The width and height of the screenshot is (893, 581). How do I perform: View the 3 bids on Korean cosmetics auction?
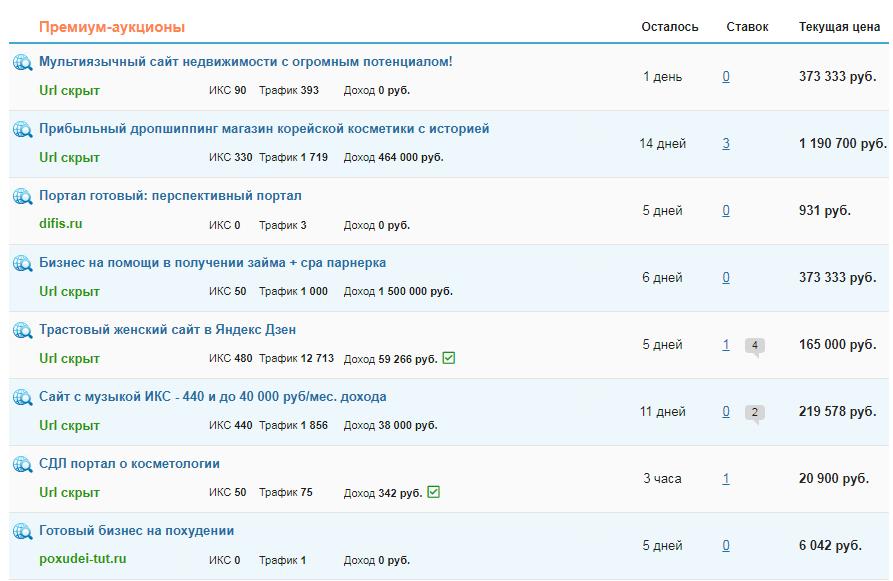[726, 144]
